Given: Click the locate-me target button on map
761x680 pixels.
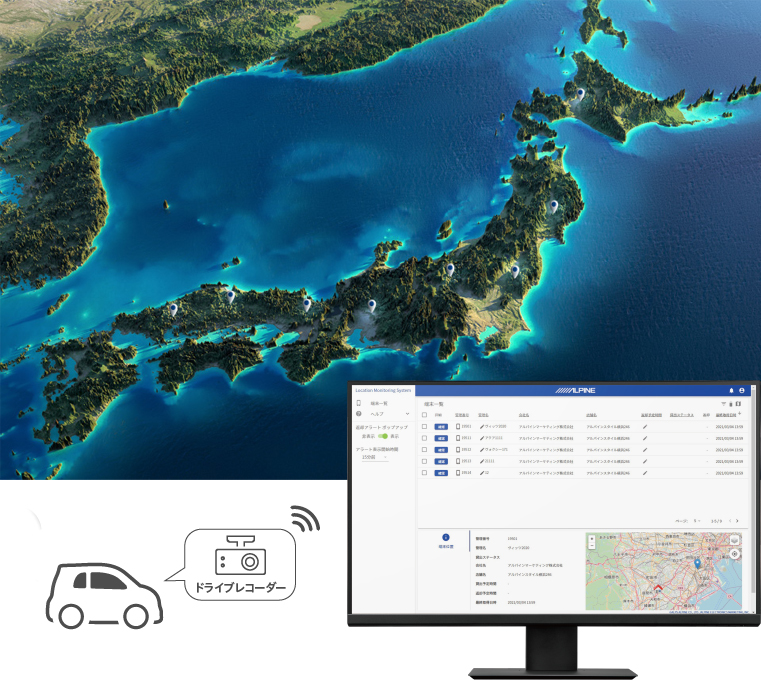Looking at the screenshot, I should coord(735,554).
